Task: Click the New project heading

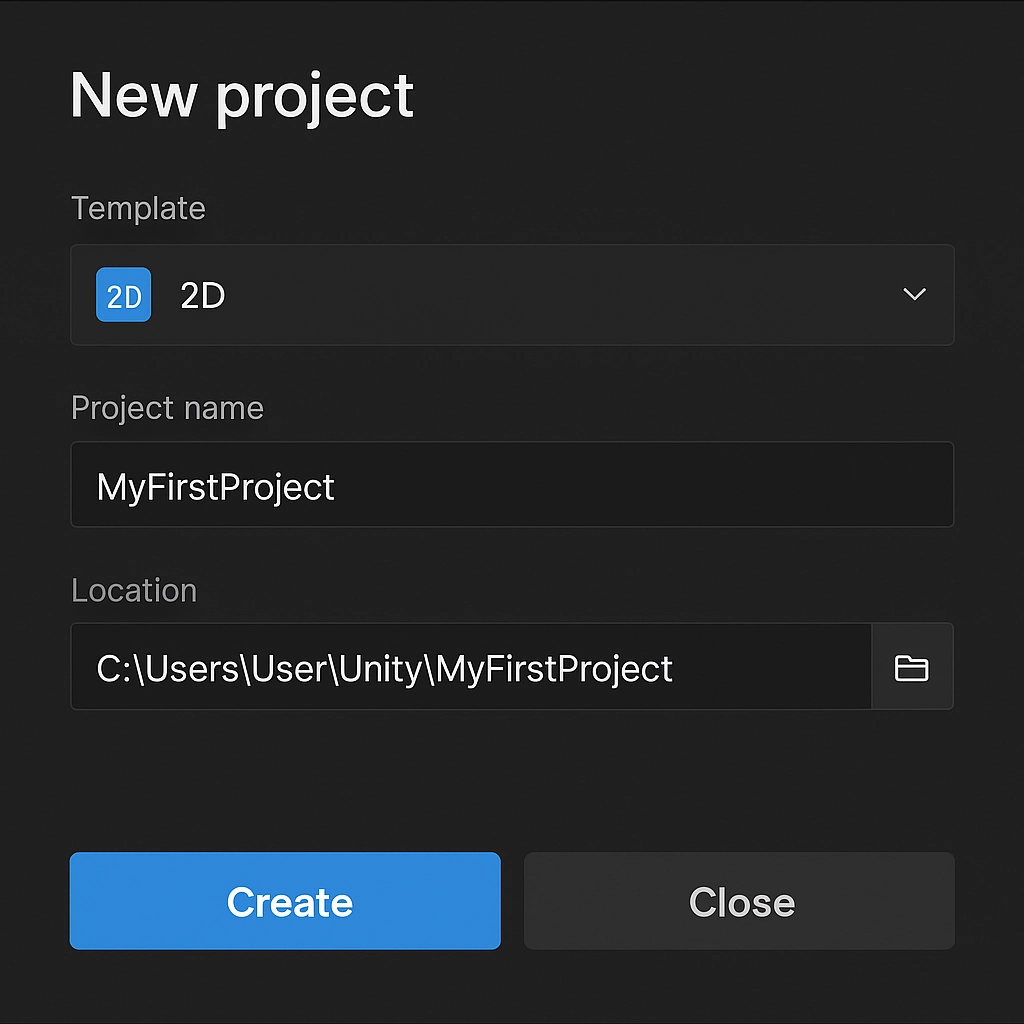Action: [x=242, y=97]
